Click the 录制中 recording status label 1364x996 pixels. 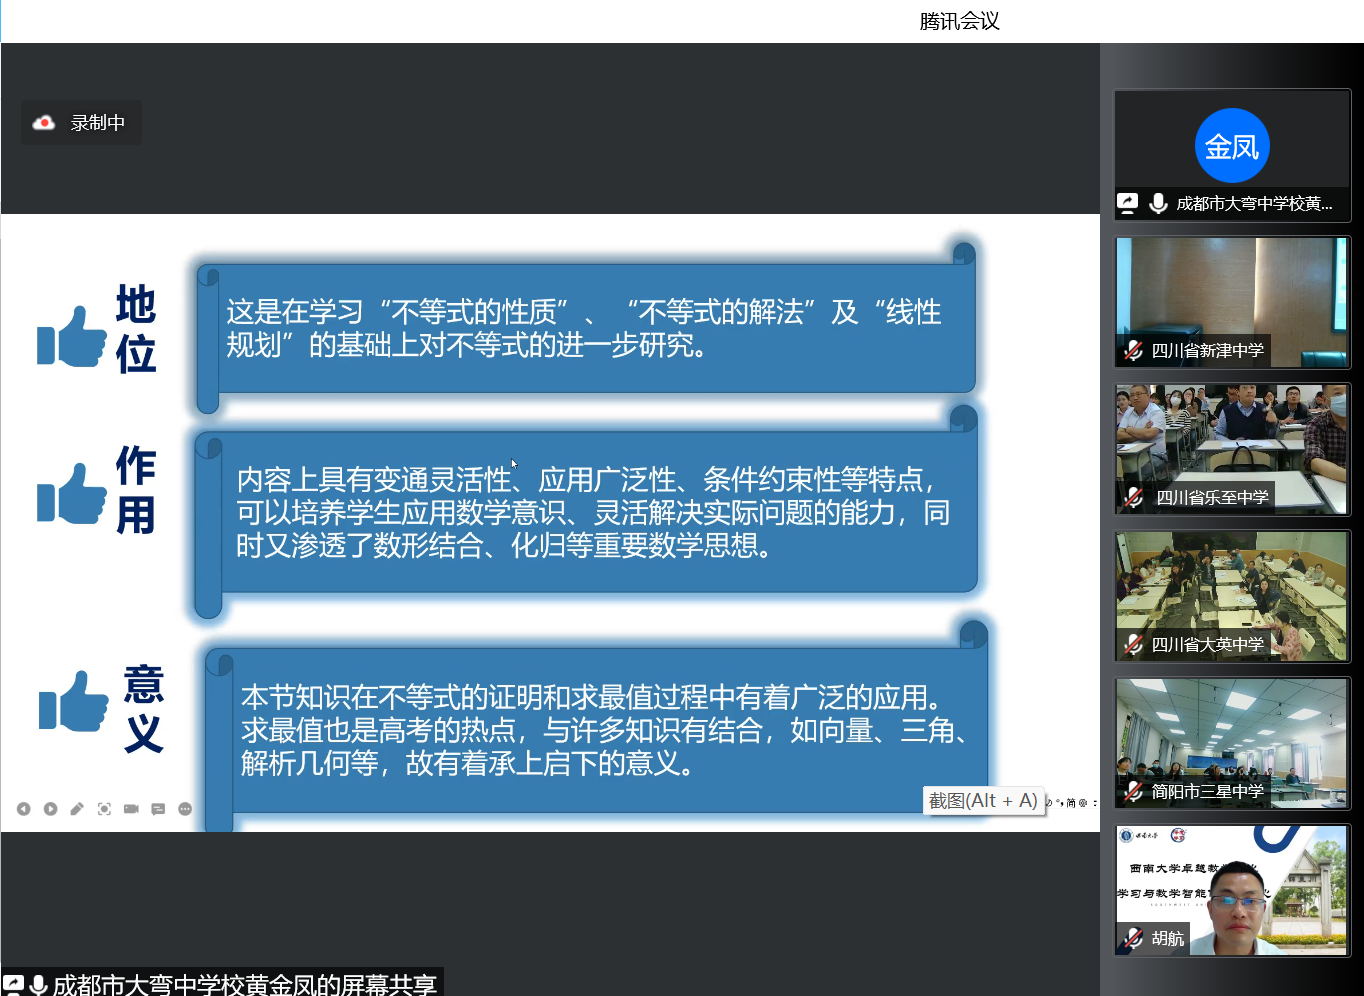[97, 123]
